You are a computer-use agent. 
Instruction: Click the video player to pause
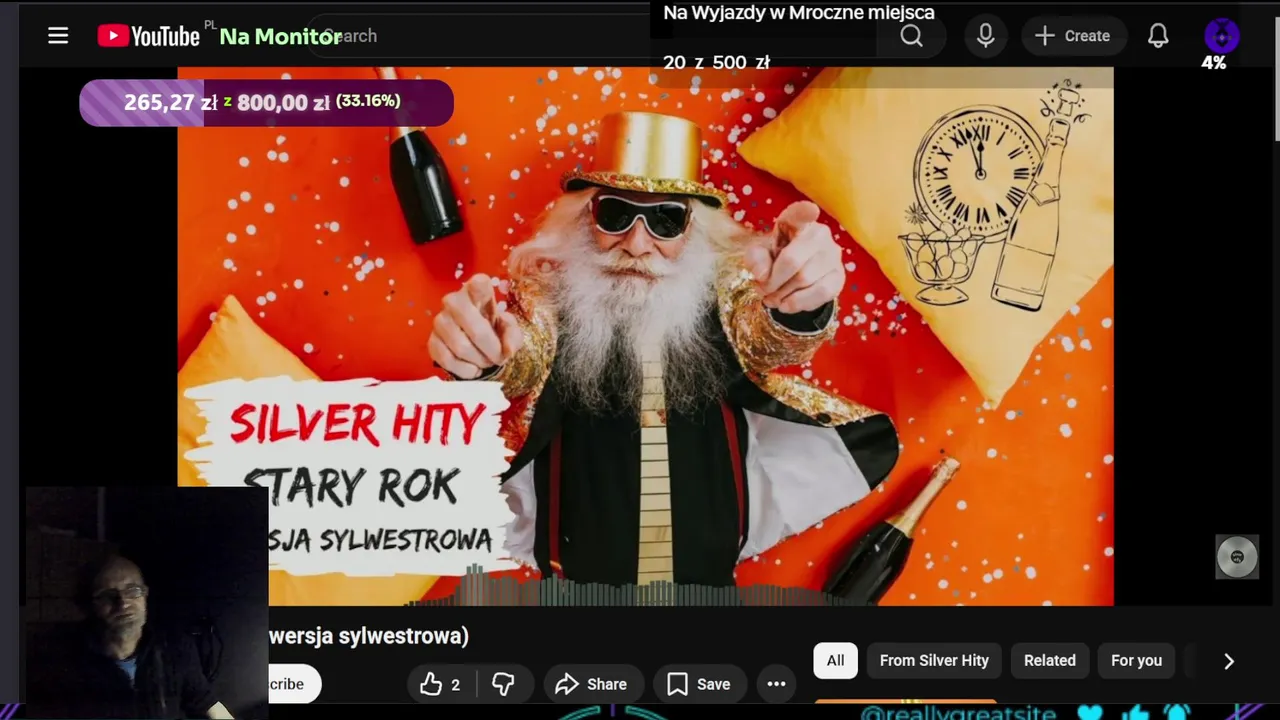pyautogui.click(x=645, y=336)
